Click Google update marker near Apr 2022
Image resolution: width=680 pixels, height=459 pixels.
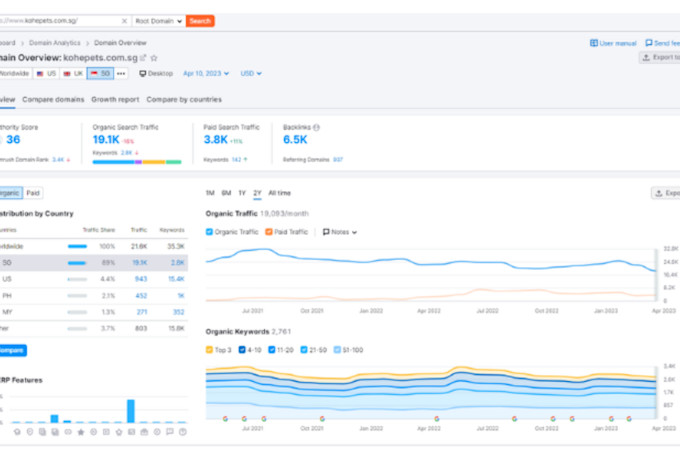437,419
